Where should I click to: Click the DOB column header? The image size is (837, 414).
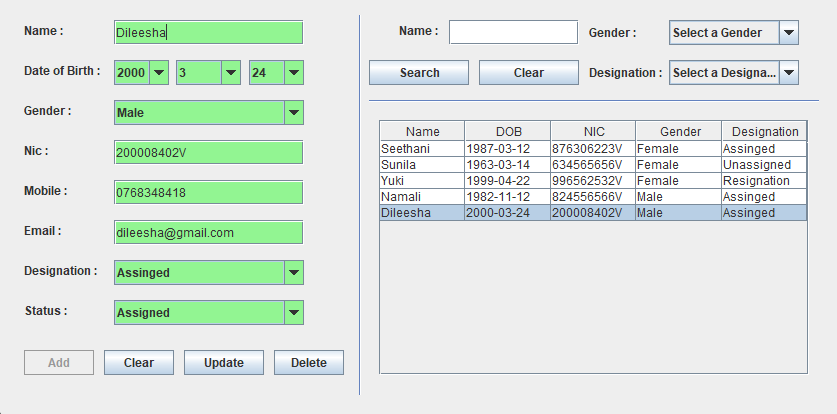(x=507, y=132)
